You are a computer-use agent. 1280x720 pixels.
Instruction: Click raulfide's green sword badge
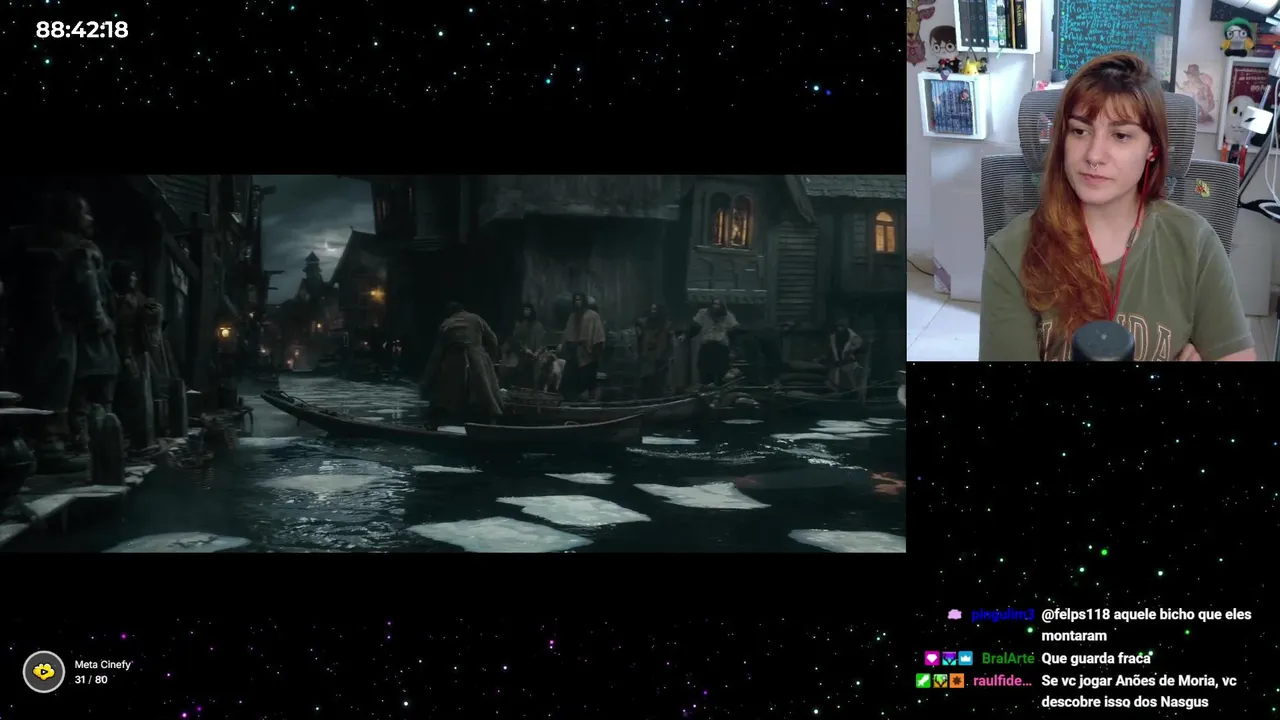pyautogui.click(x=923, y=681)
